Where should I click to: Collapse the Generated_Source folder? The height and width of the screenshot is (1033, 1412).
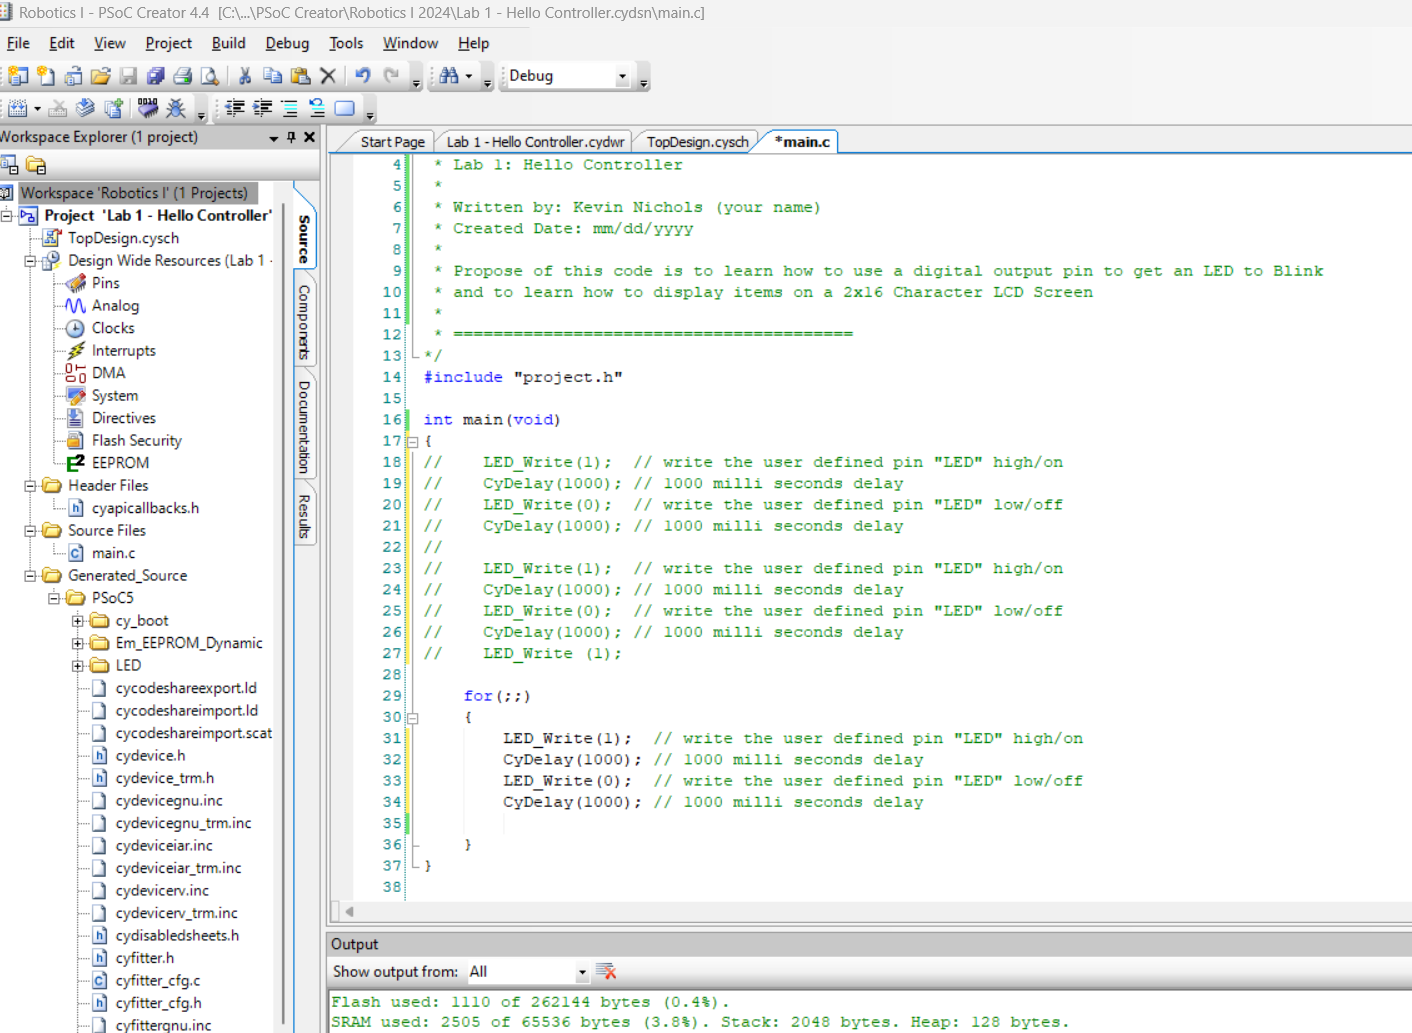tap(30, 575)
